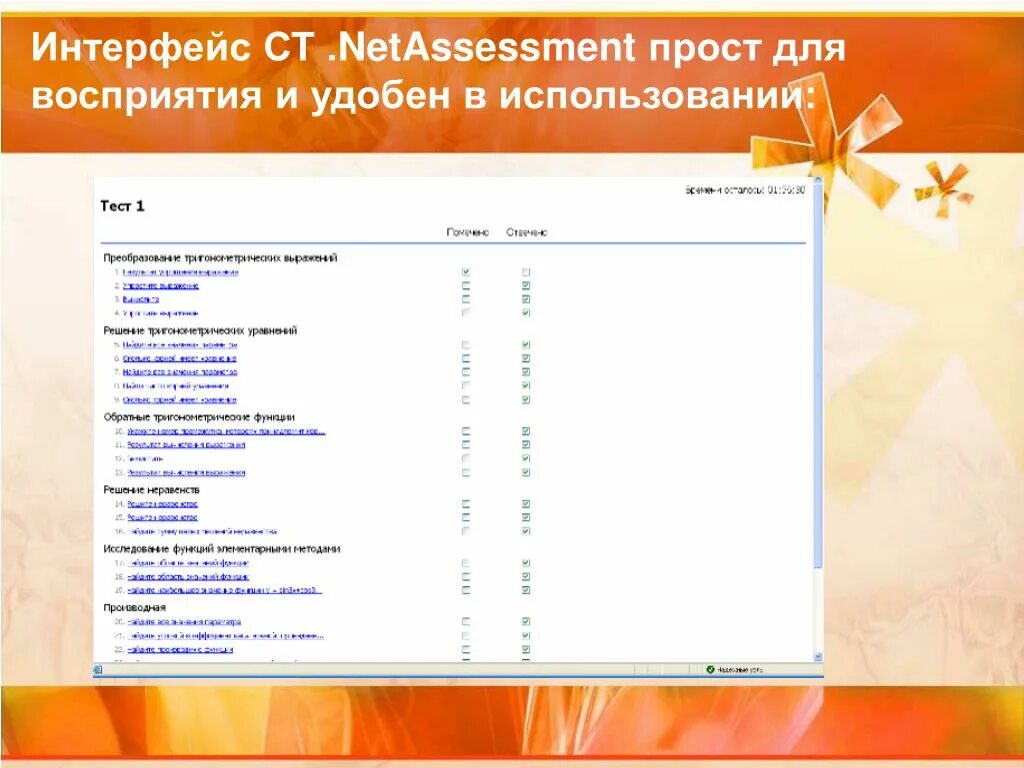Image resolution: width=1024 pixels, height=768 pixels.
Task: Click the "Тест 1" heading
Action: 122,206
